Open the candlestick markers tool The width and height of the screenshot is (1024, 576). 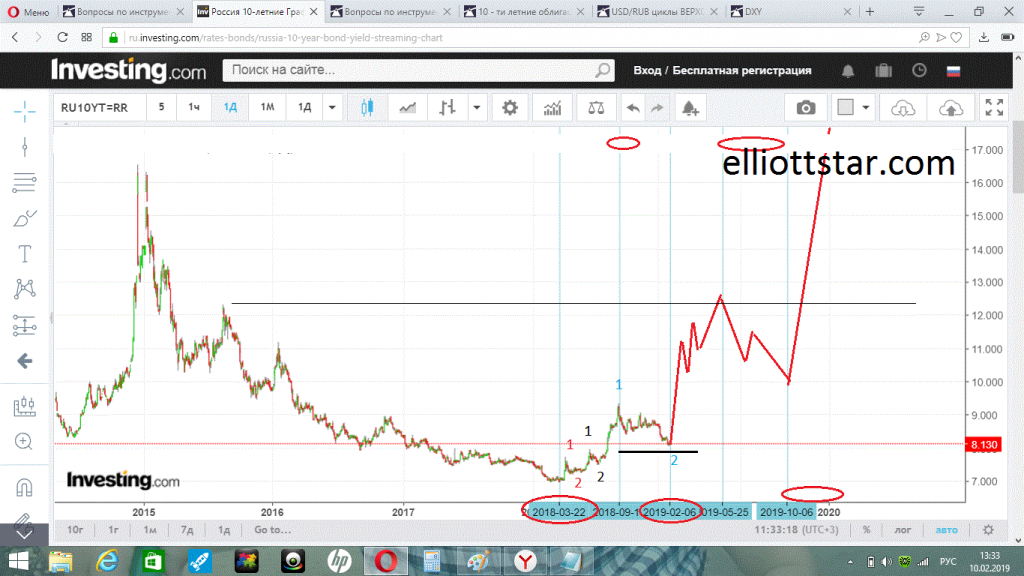[x=24, y=406]
